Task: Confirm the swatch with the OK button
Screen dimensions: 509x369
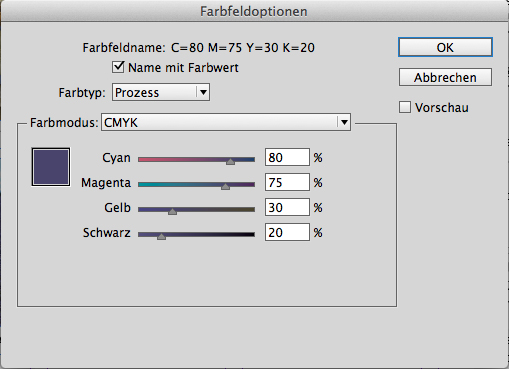Action: click(x=445, y=47)
